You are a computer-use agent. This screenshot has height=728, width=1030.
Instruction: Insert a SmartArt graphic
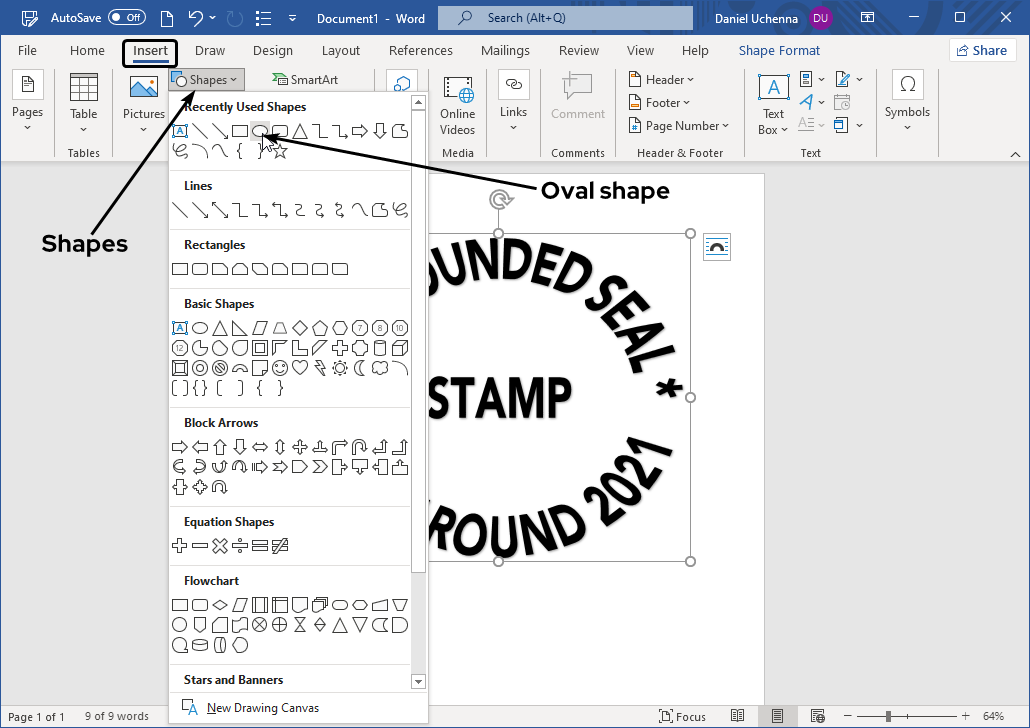pos(305,78)
